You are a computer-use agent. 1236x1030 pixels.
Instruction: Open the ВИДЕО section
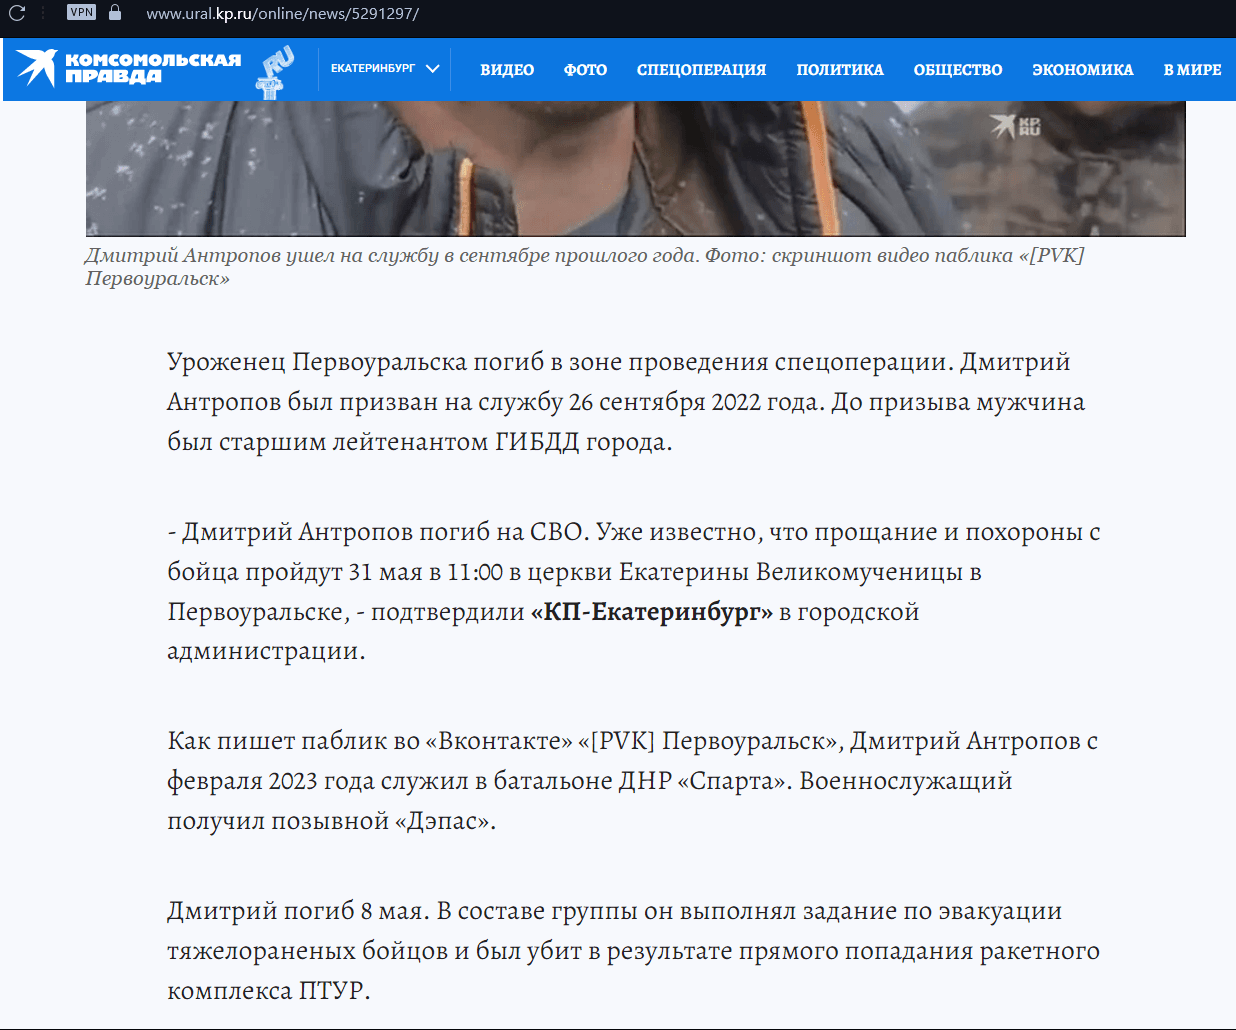(x=507, y=70)
